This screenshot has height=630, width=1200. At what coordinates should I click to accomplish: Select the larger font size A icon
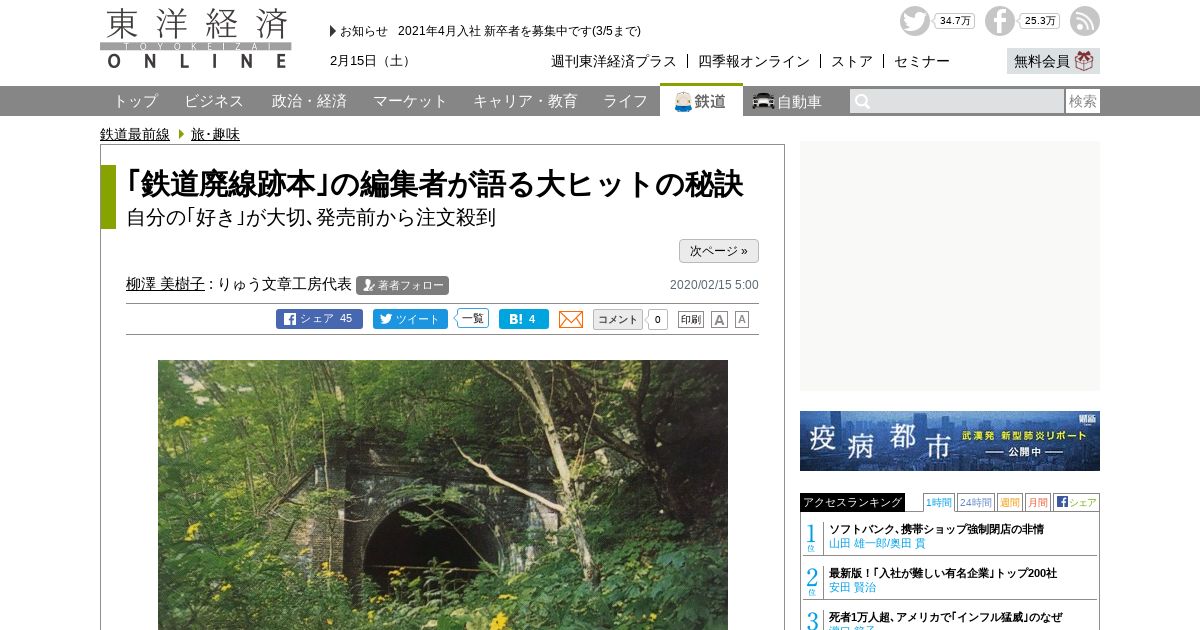[719, 319]
